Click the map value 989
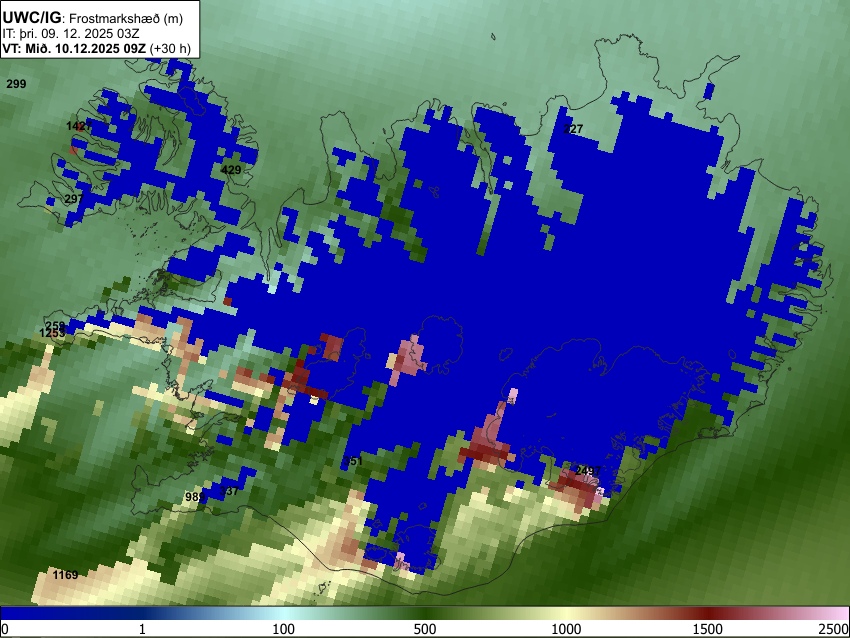Screen dimensions: 850x638 [x=195, y=497]
